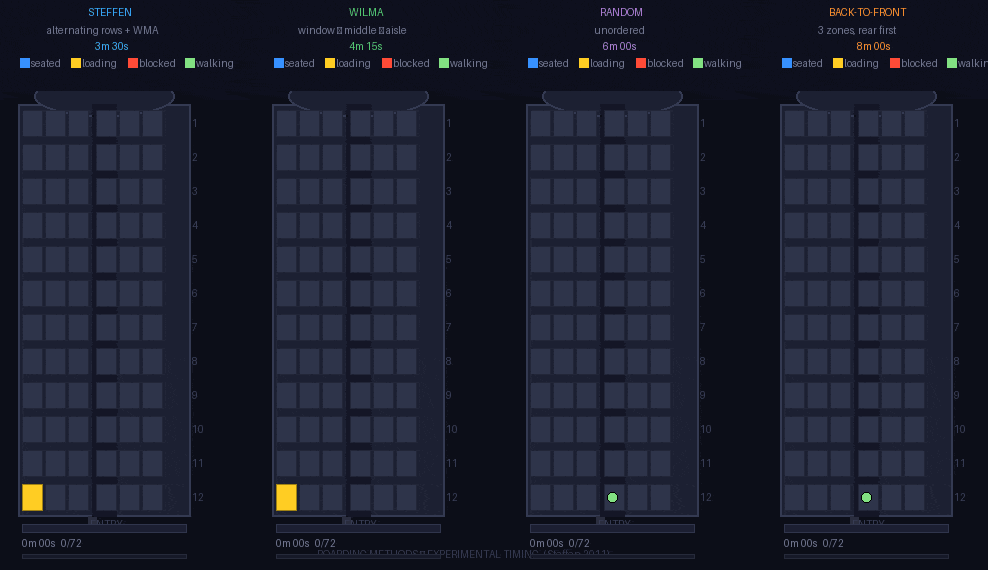Click the '3 zones, rear first' subtitle
This screenshot has width=988, height=570.
(857, 30)
